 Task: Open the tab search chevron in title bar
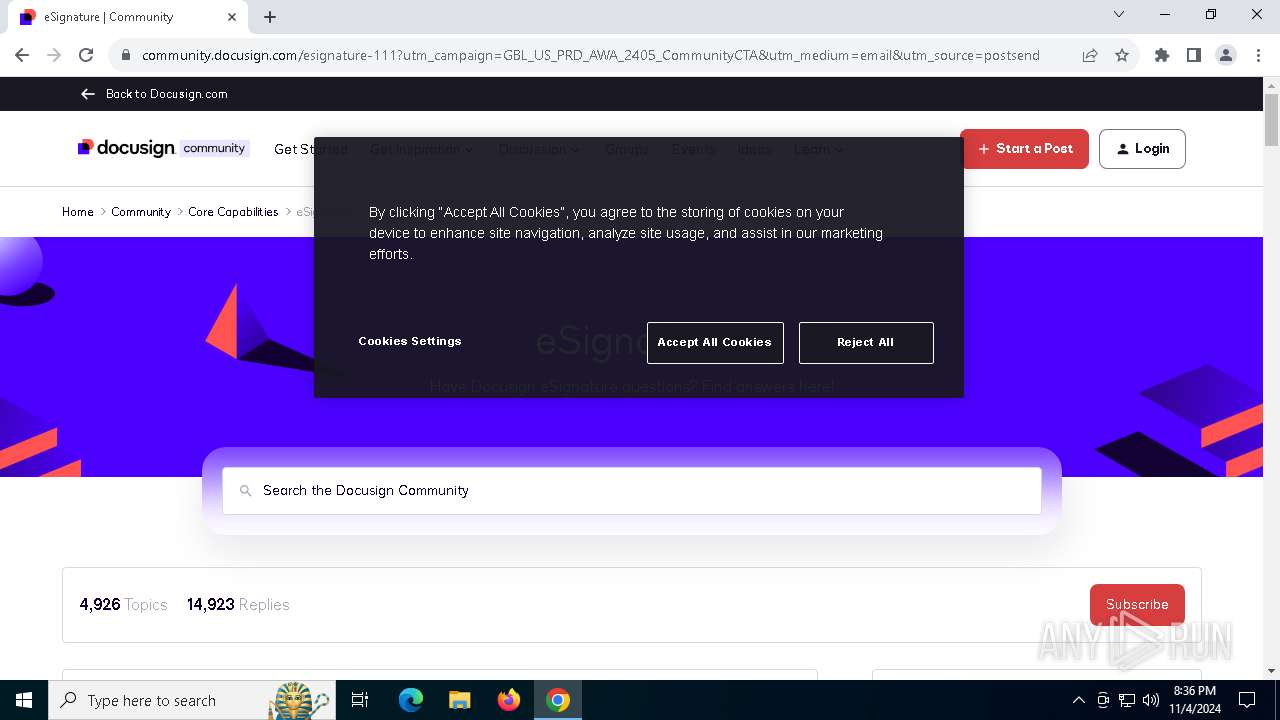pyautogui.click(x=1119, y=15)
